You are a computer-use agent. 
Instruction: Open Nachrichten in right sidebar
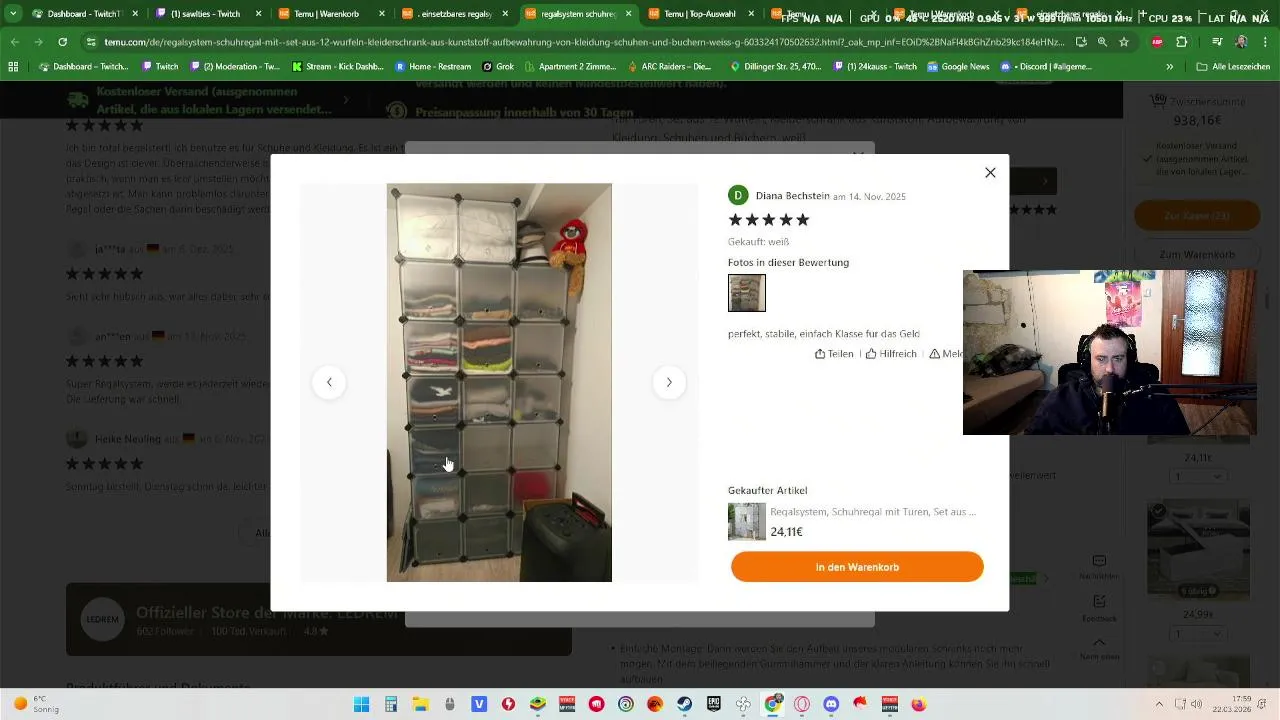point(1099,566)
